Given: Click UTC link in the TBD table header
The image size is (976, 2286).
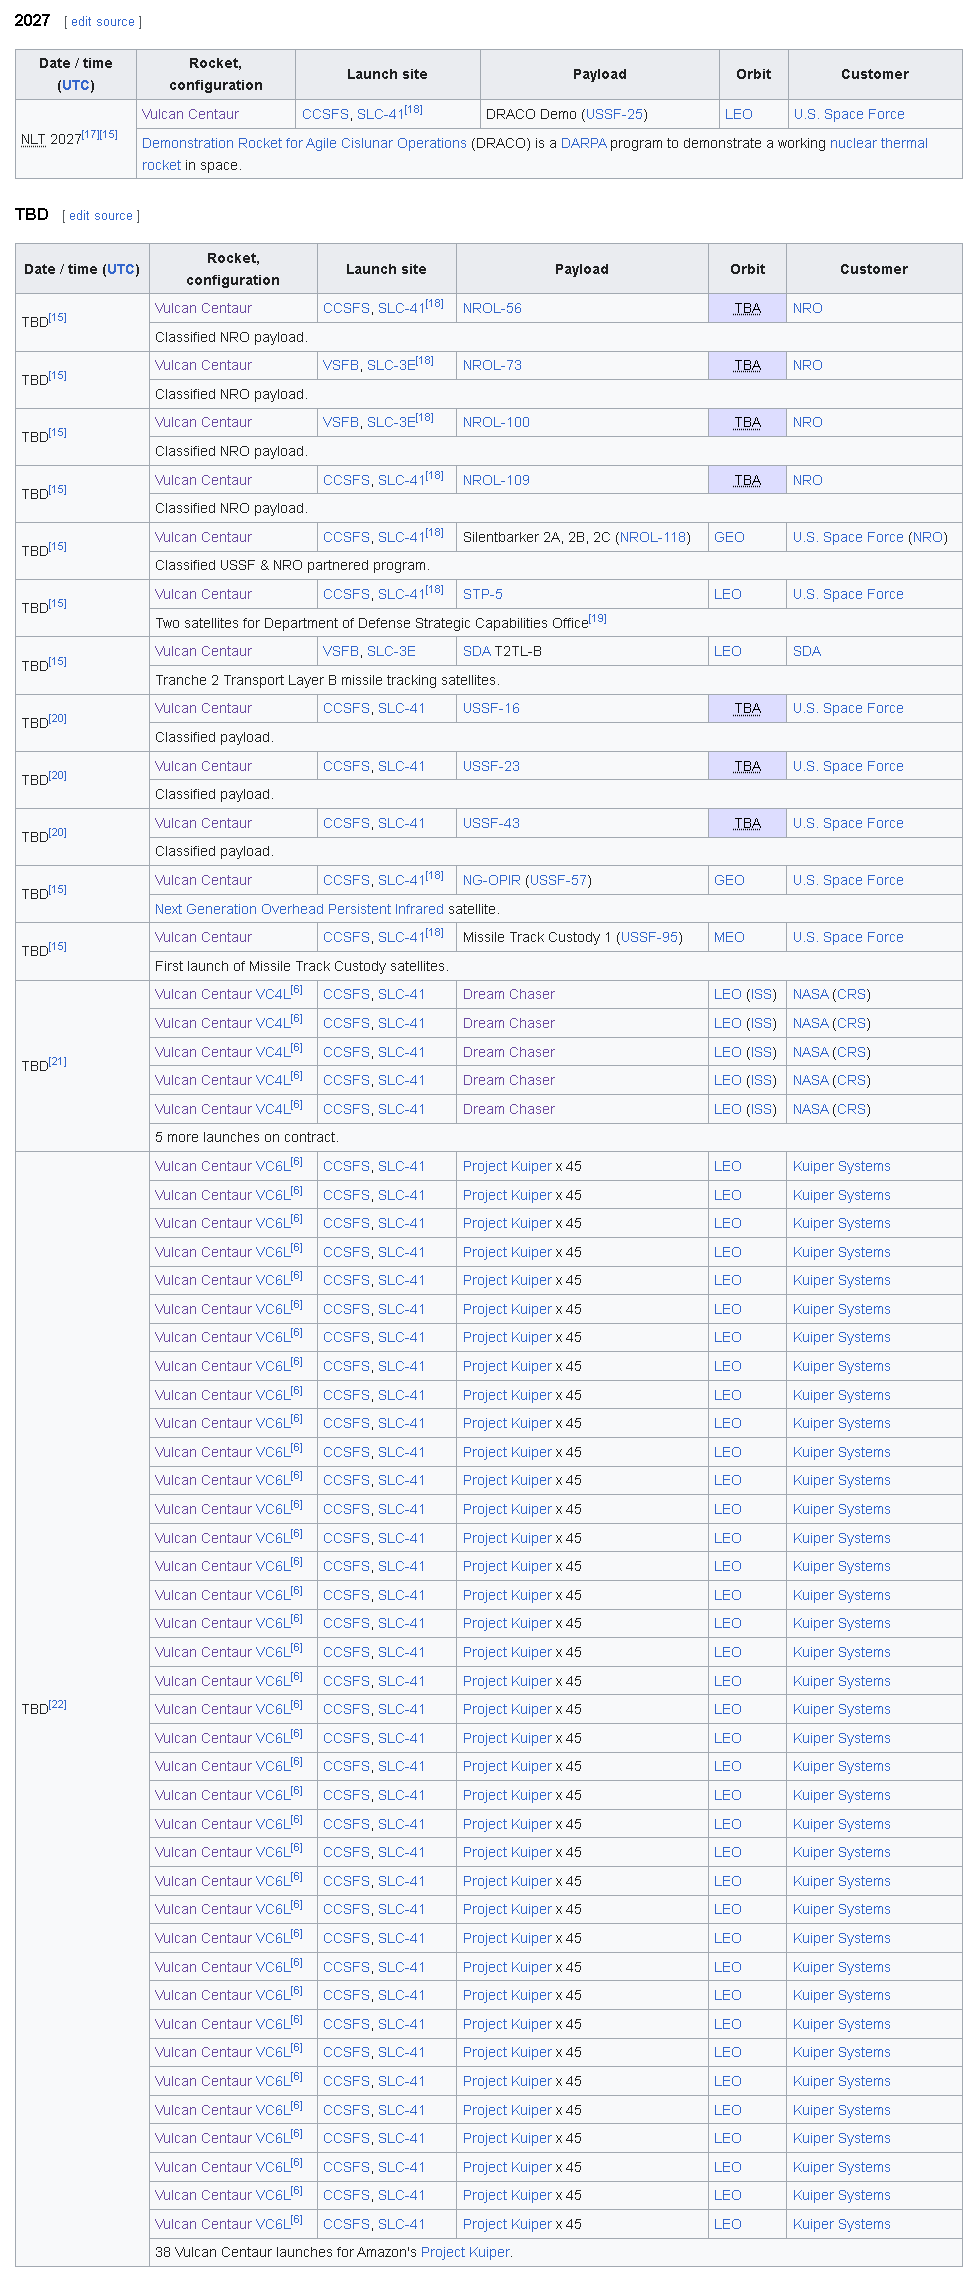Looking at the screenshot, I should [120, 269].
